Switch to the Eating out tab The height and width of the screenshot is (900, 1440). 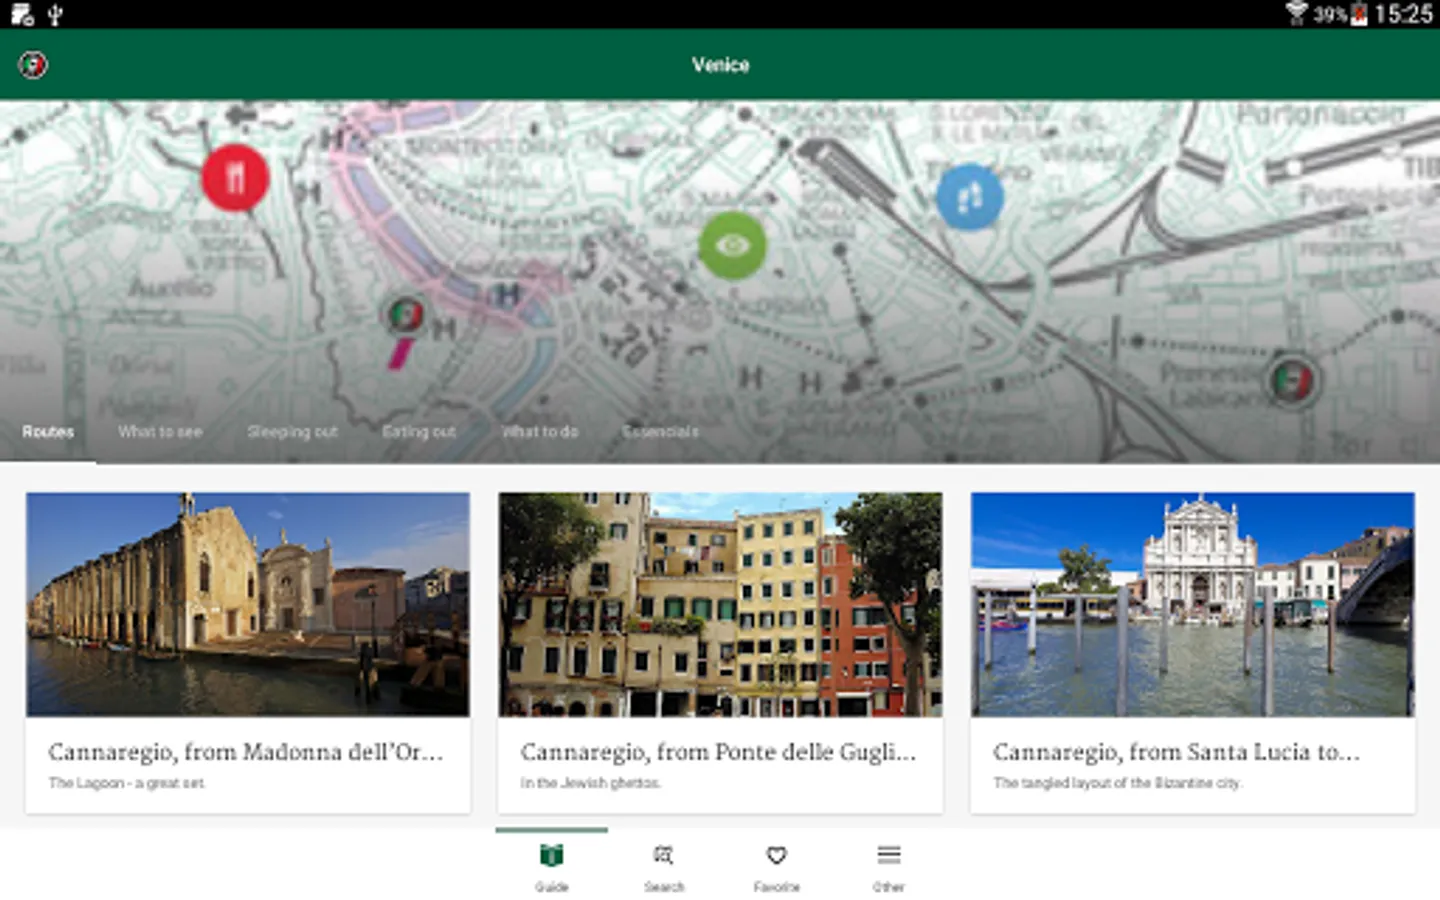point(419,432)
